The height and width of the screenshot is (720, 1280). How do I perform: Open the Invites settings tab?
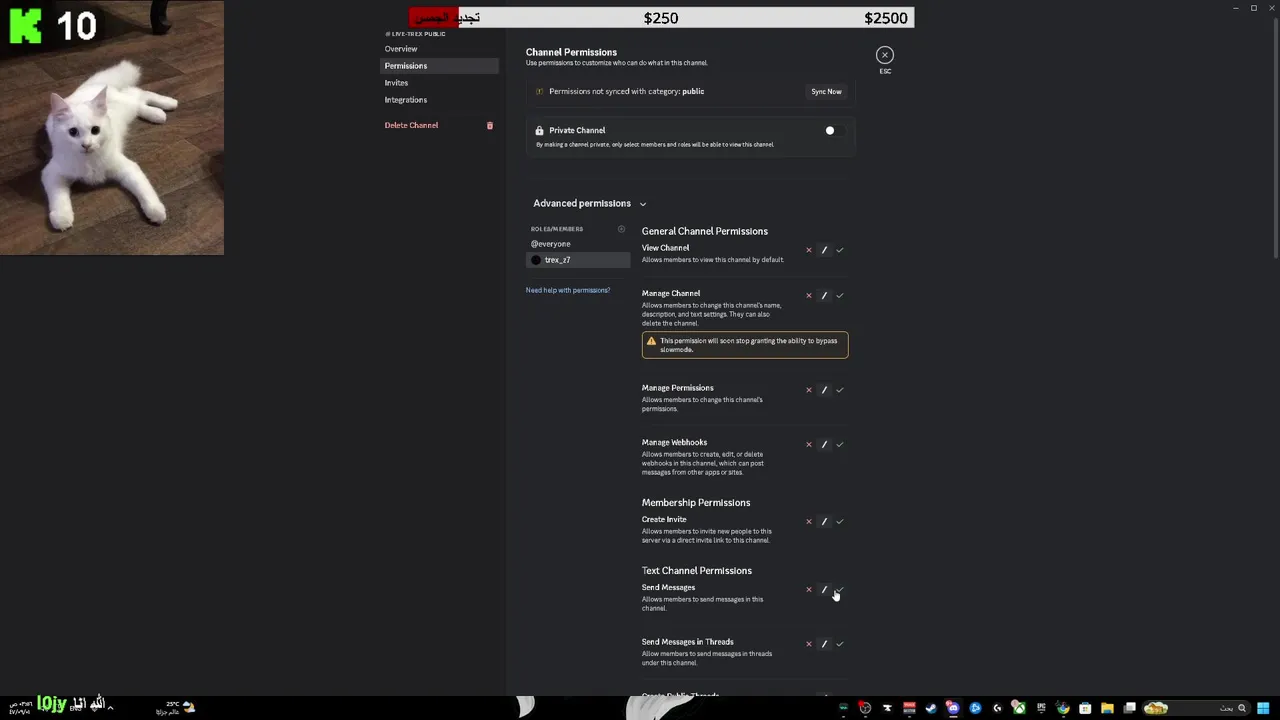(440, 83)
